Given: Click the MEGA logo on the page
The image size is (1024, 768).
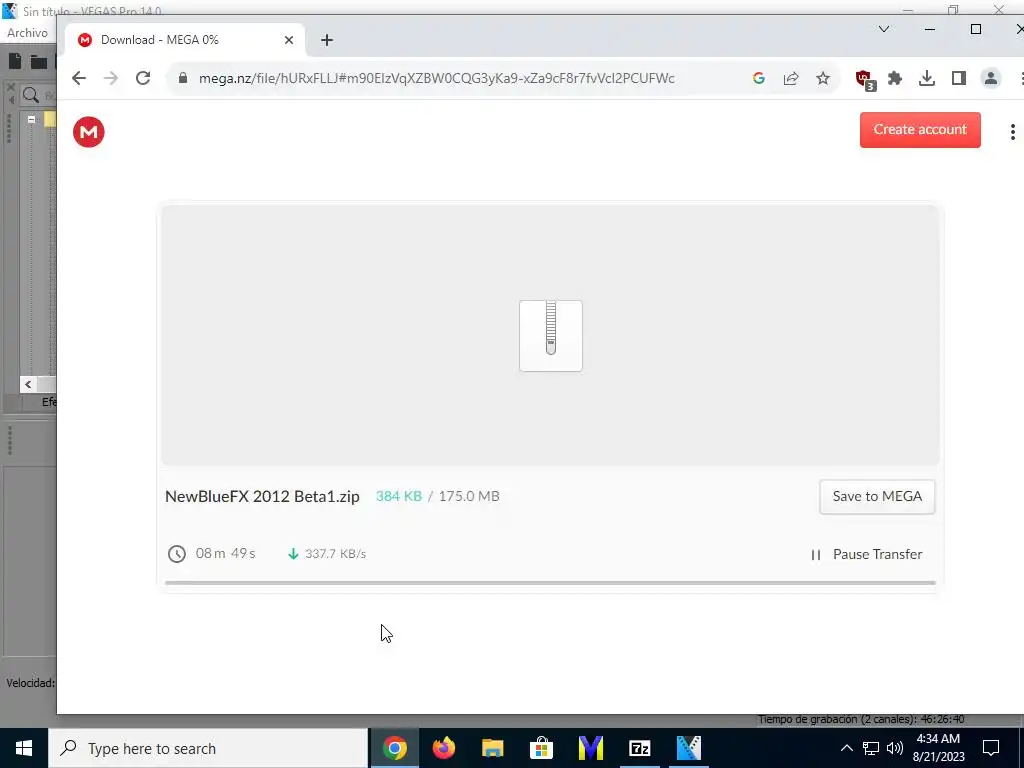Looking at the screenshot, I should pos(89,132).
